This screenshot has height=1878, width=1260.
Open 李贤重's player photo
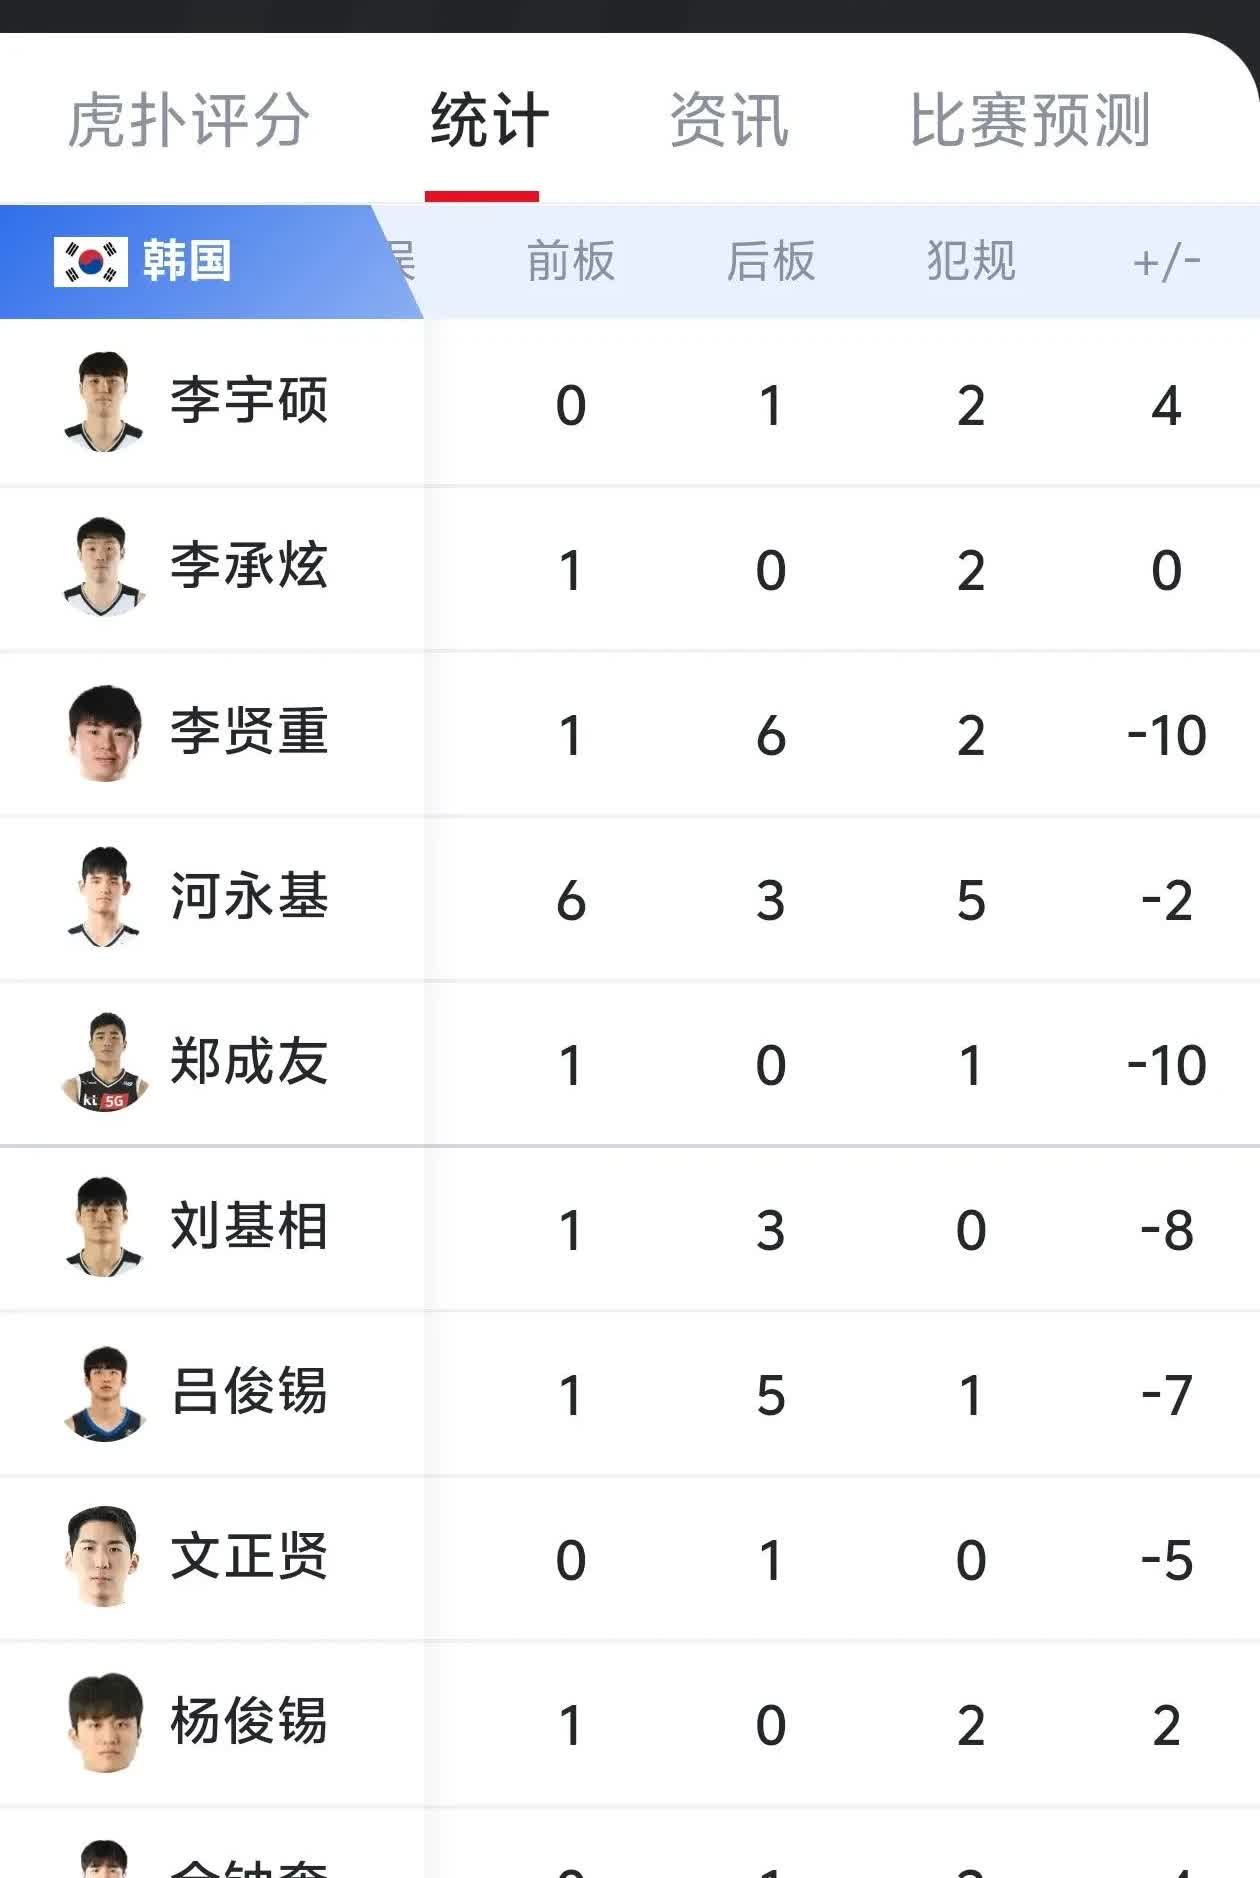point(104,732)
